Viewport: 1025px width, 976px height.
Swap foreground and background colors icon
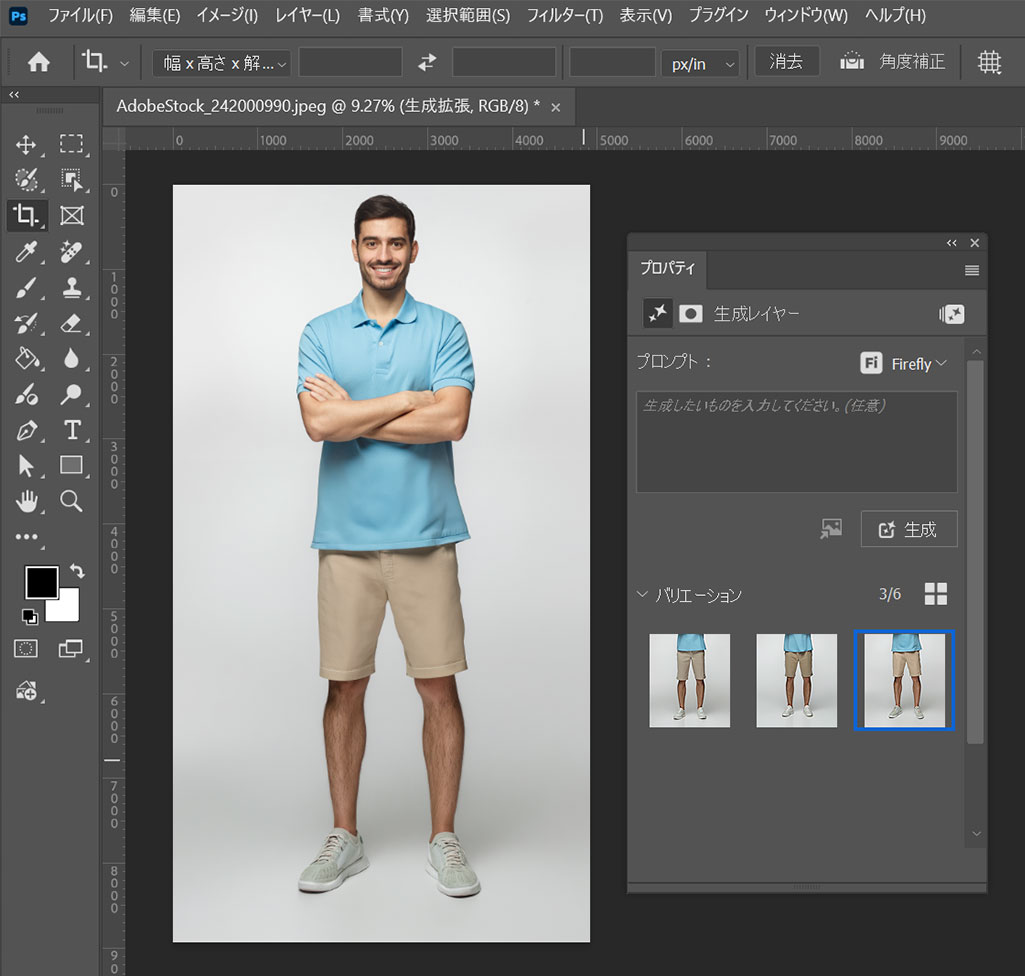pos(77,571)
